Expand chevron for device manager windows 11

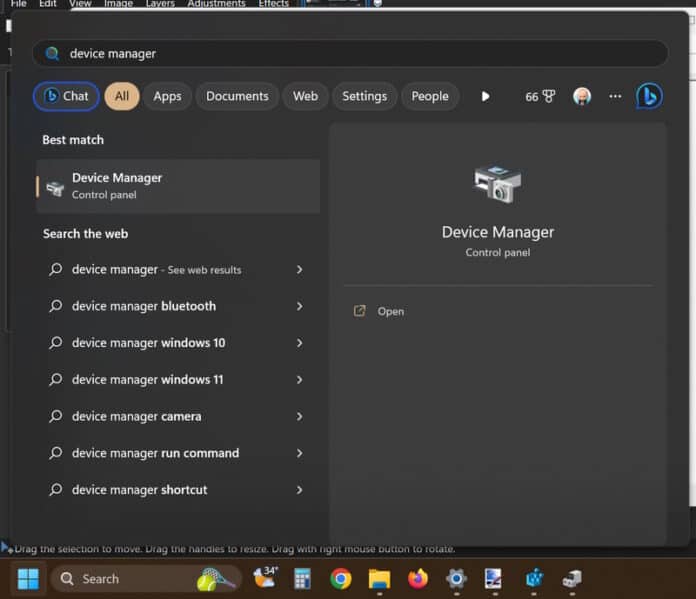coord(300,380)
